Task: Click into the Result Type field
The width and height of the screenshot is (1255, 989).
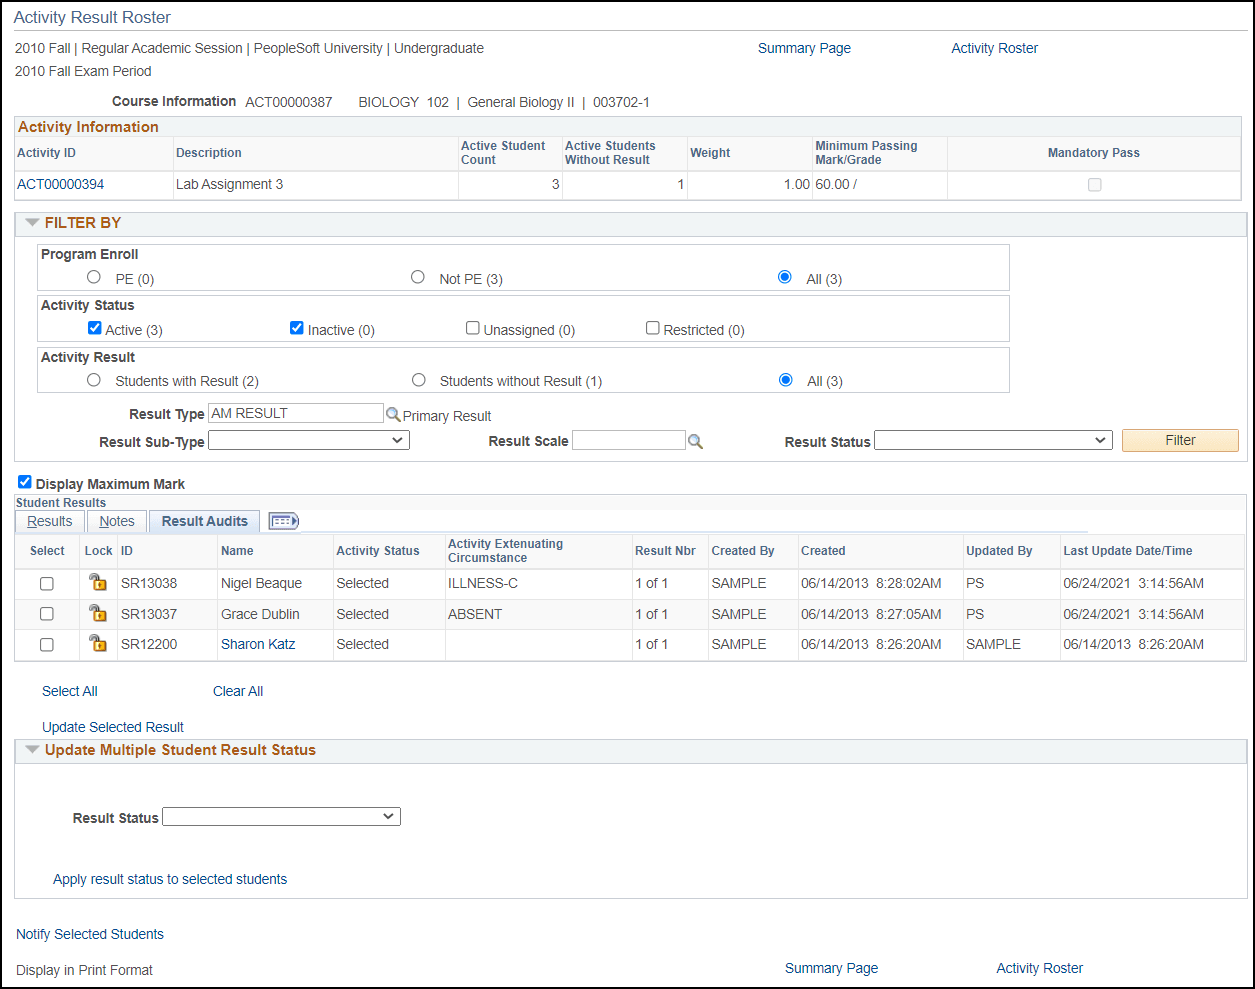Action: 296,413
